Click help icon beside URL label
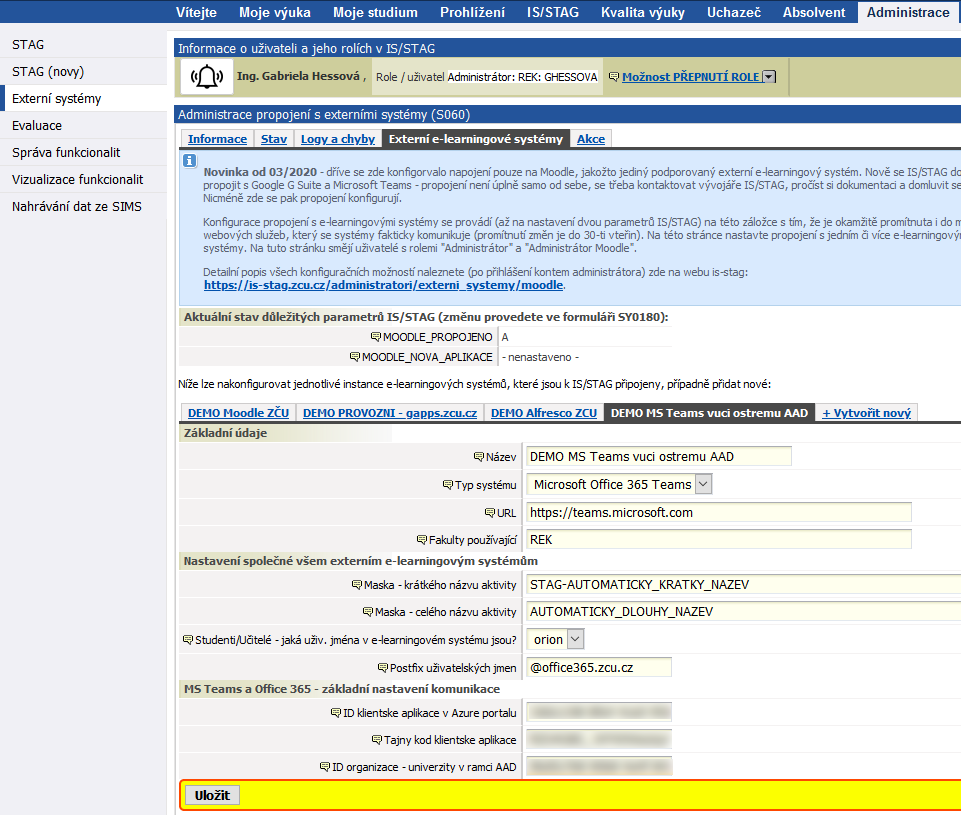Image resolution: width=961 pixels, height=815 pixels. click(490, 512)
